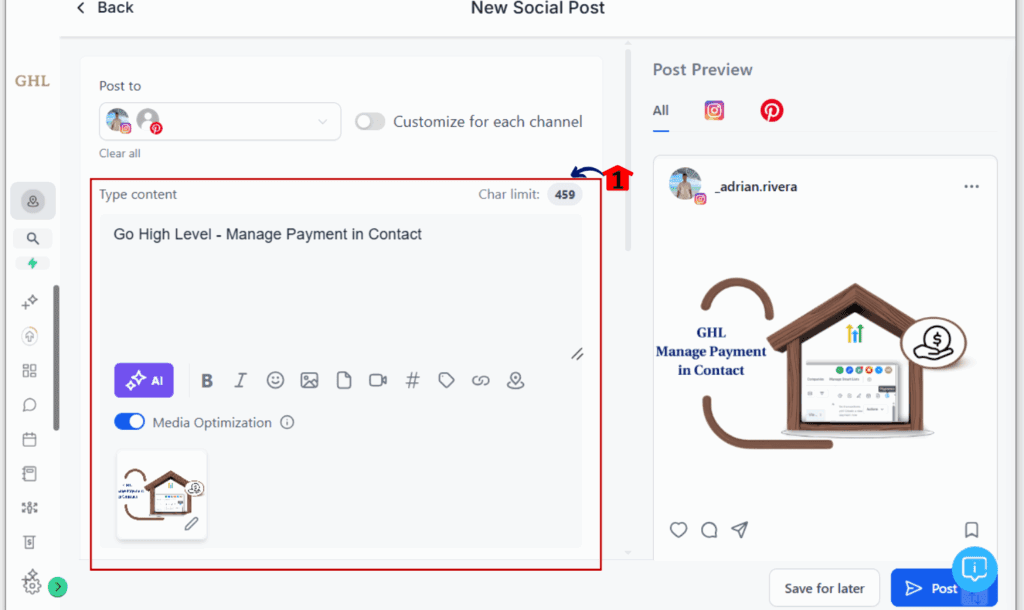Viewport: 1024px width, 610px height.
Task: Attach a document file icon
Action: click(x=344, y=380)
